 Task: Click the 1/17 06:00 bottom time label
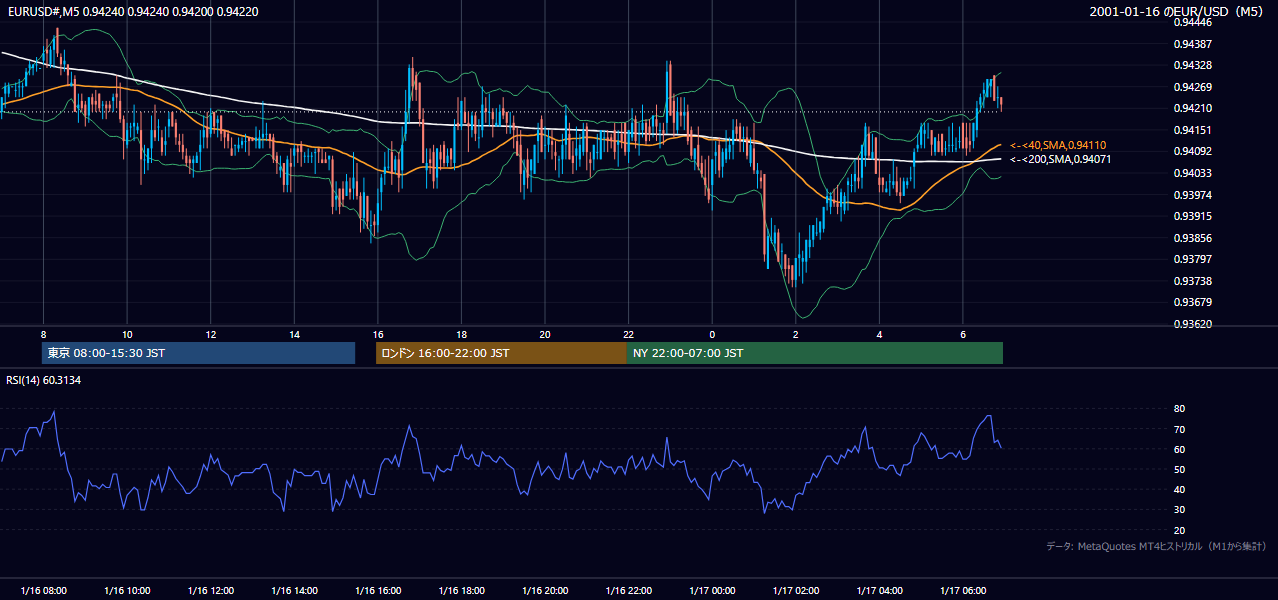coord(963,591)
